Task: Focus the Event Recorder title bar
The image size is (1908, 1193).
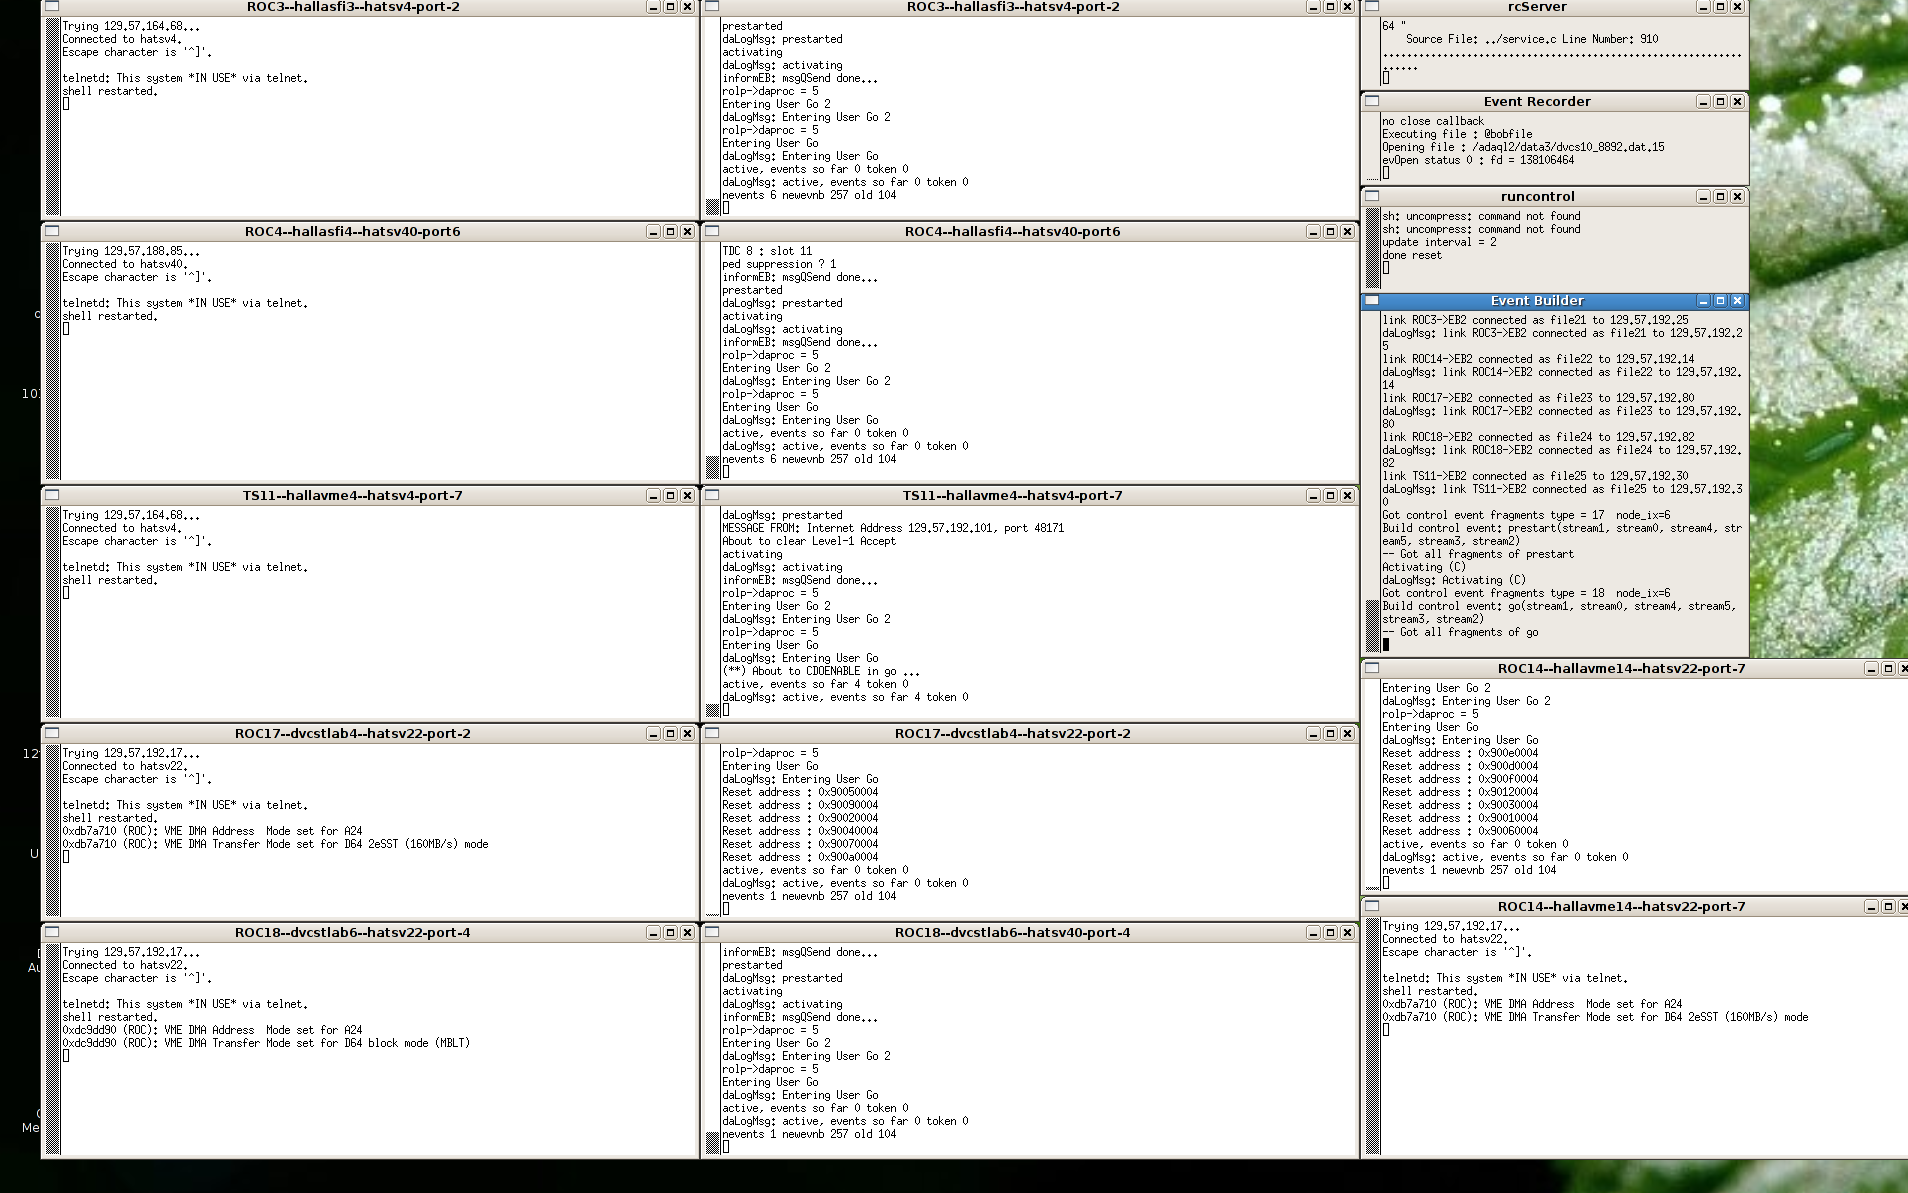Action: coord(1537,101)
